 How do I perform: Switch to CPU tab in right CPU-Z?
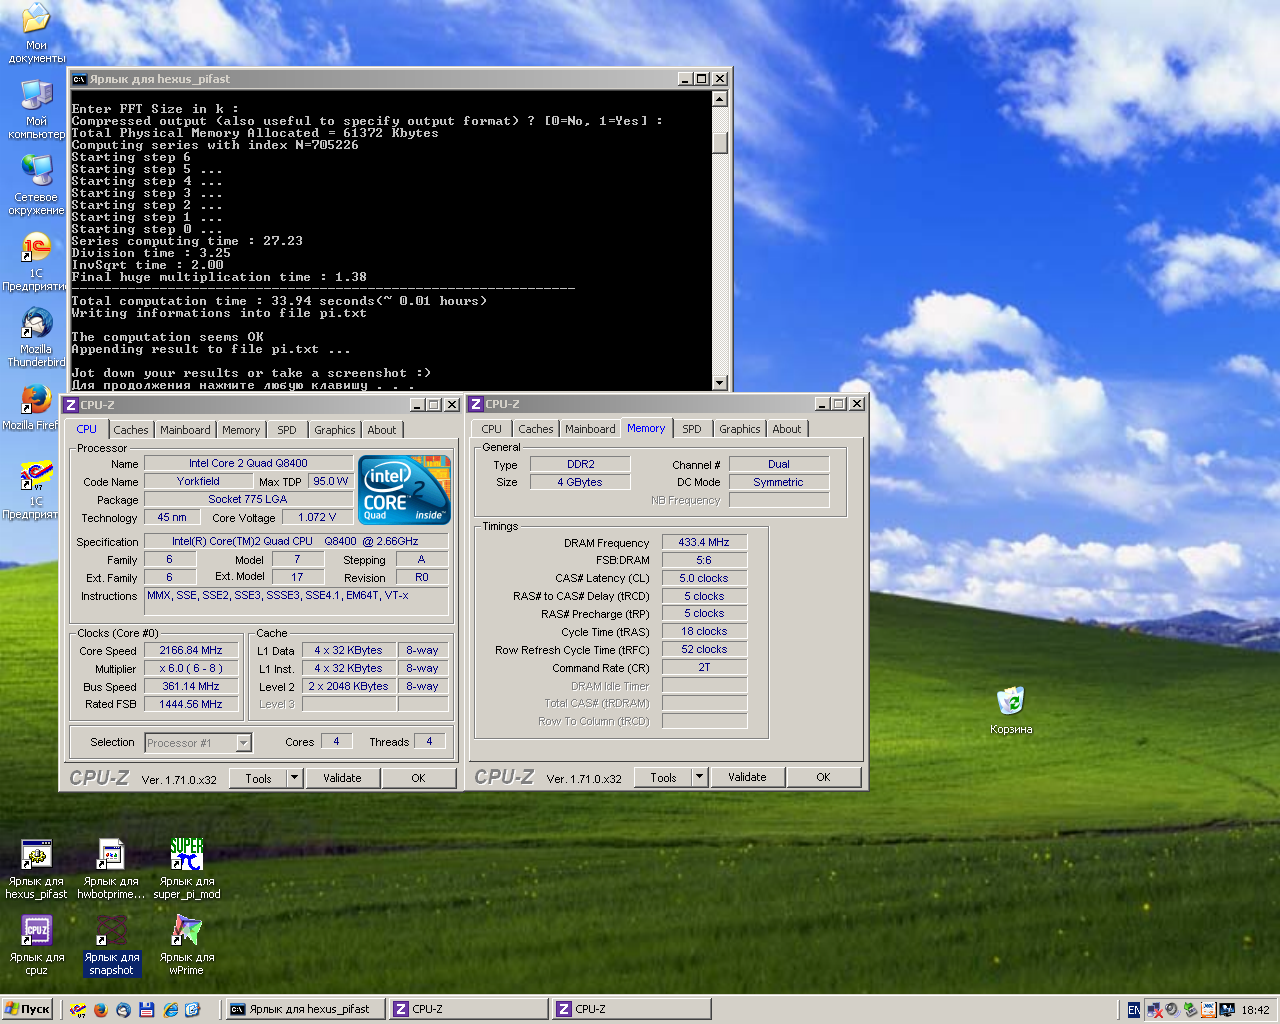(x=492, y=429)
